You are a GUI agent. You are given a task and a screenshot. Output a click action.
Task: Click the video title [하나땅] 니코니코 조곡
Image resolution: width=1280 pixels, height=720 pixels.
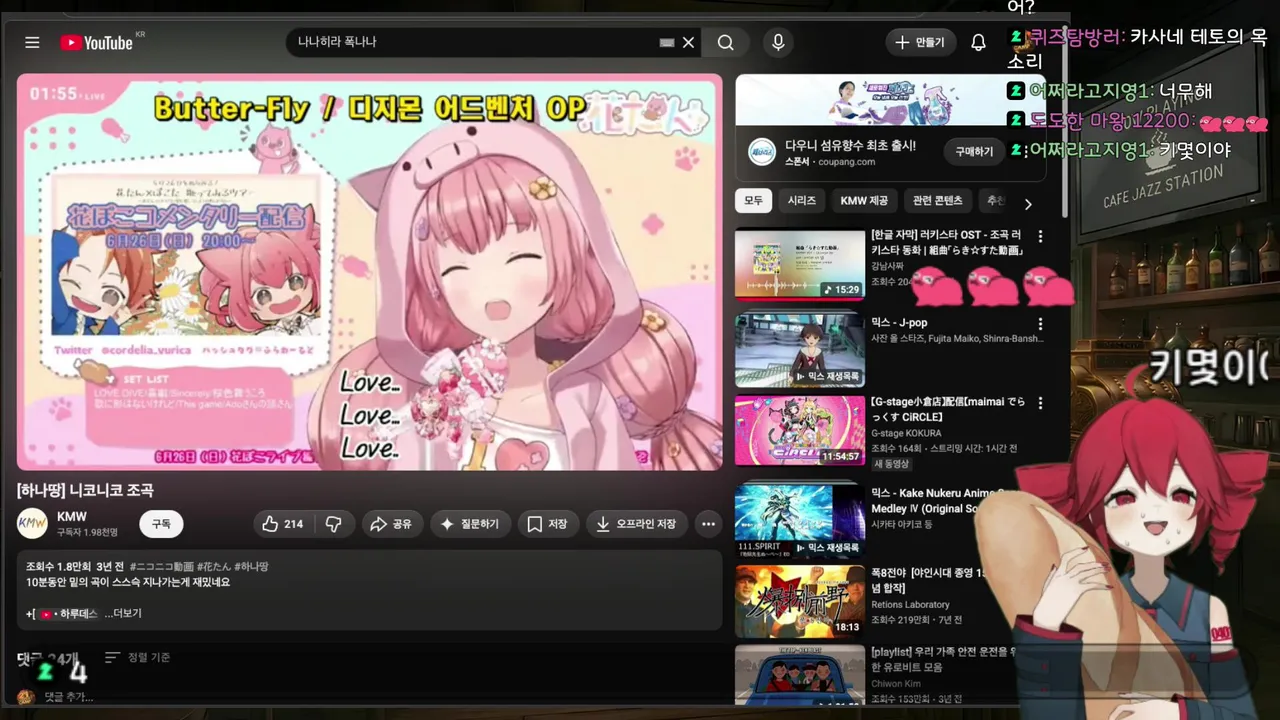click(x=85, y=490)
